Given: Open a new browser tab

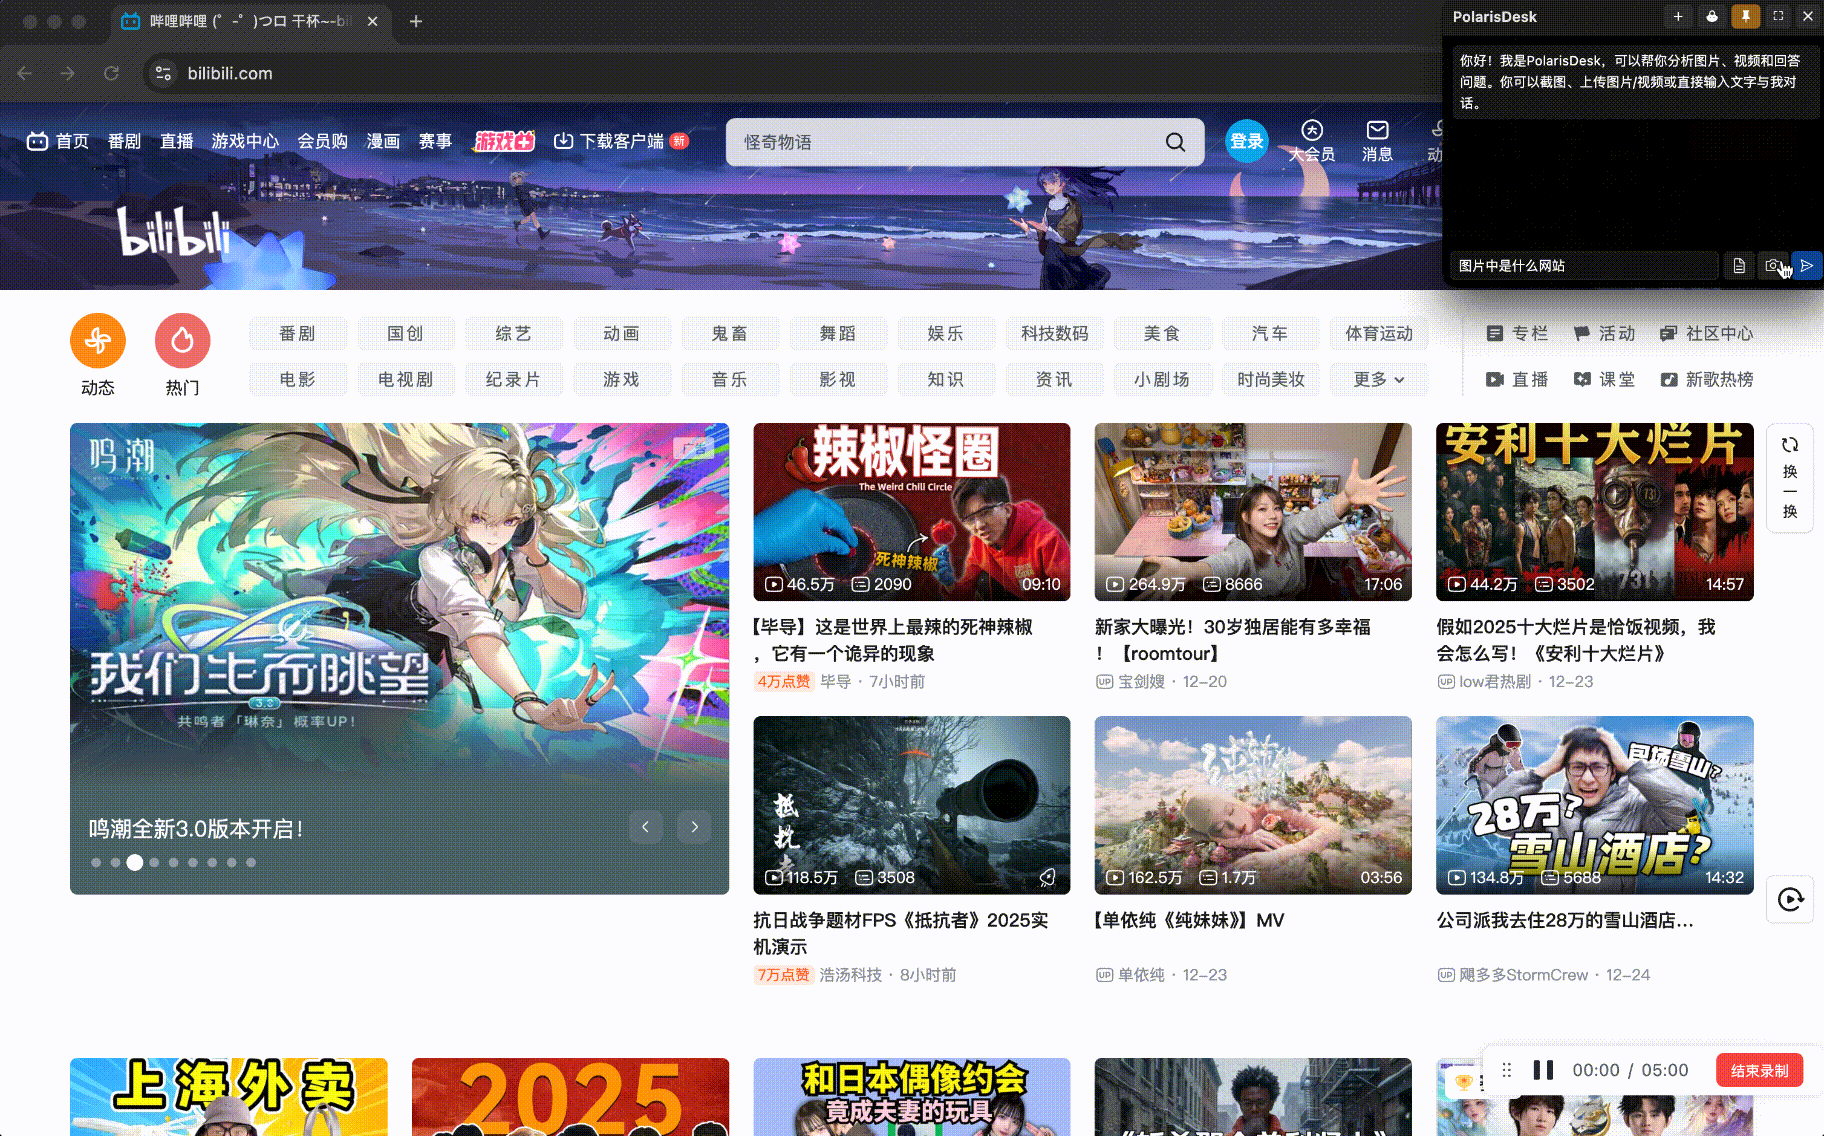Looking at the screenshot, I should coord(416,21).
